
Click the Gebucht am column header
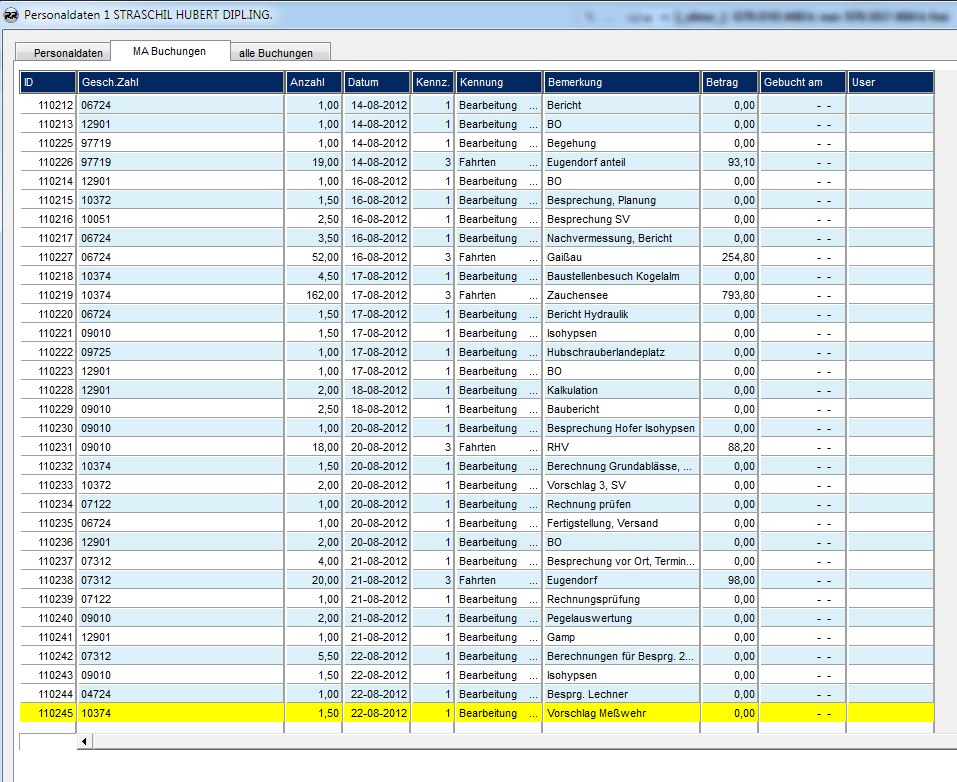click(802, 83)
